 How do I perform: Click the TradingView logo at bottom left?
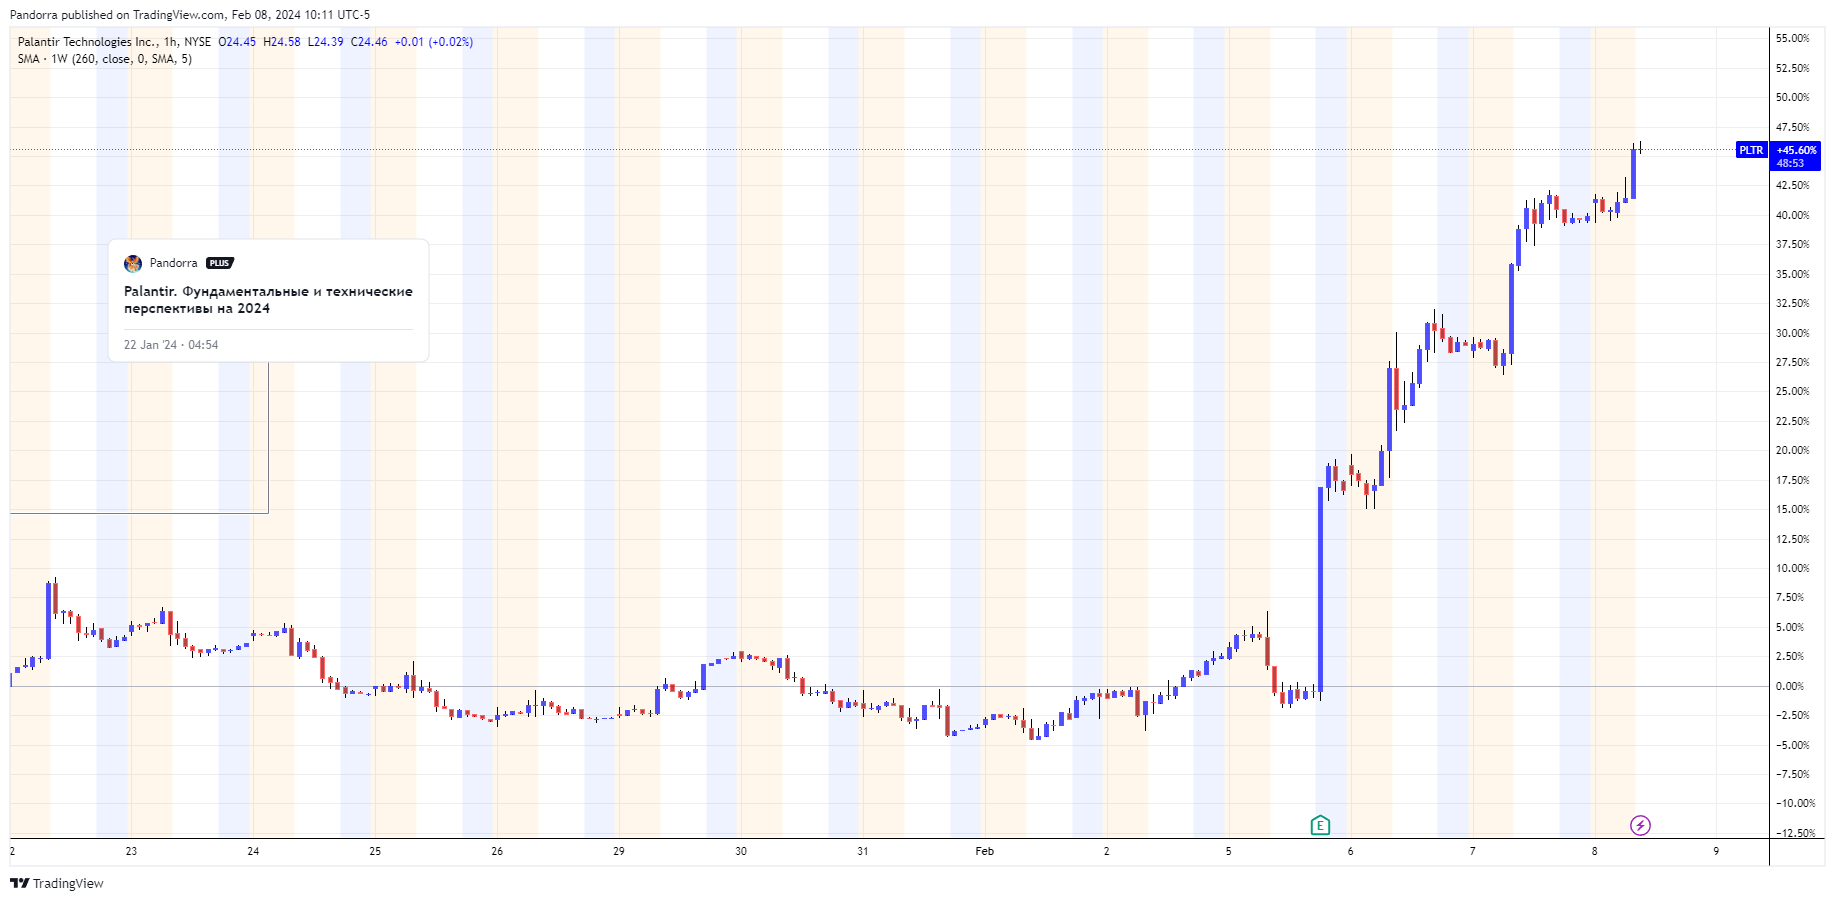pyautogui.click(x=57, y=883)
